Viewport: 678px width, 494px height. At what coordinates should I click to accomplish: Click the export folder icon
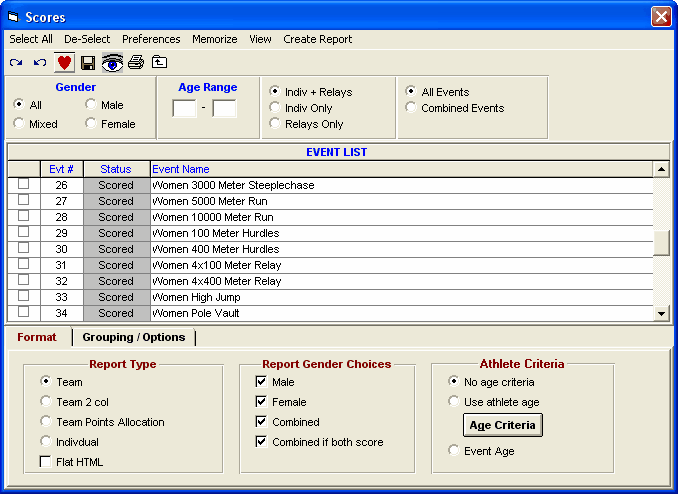pos(159,62)
